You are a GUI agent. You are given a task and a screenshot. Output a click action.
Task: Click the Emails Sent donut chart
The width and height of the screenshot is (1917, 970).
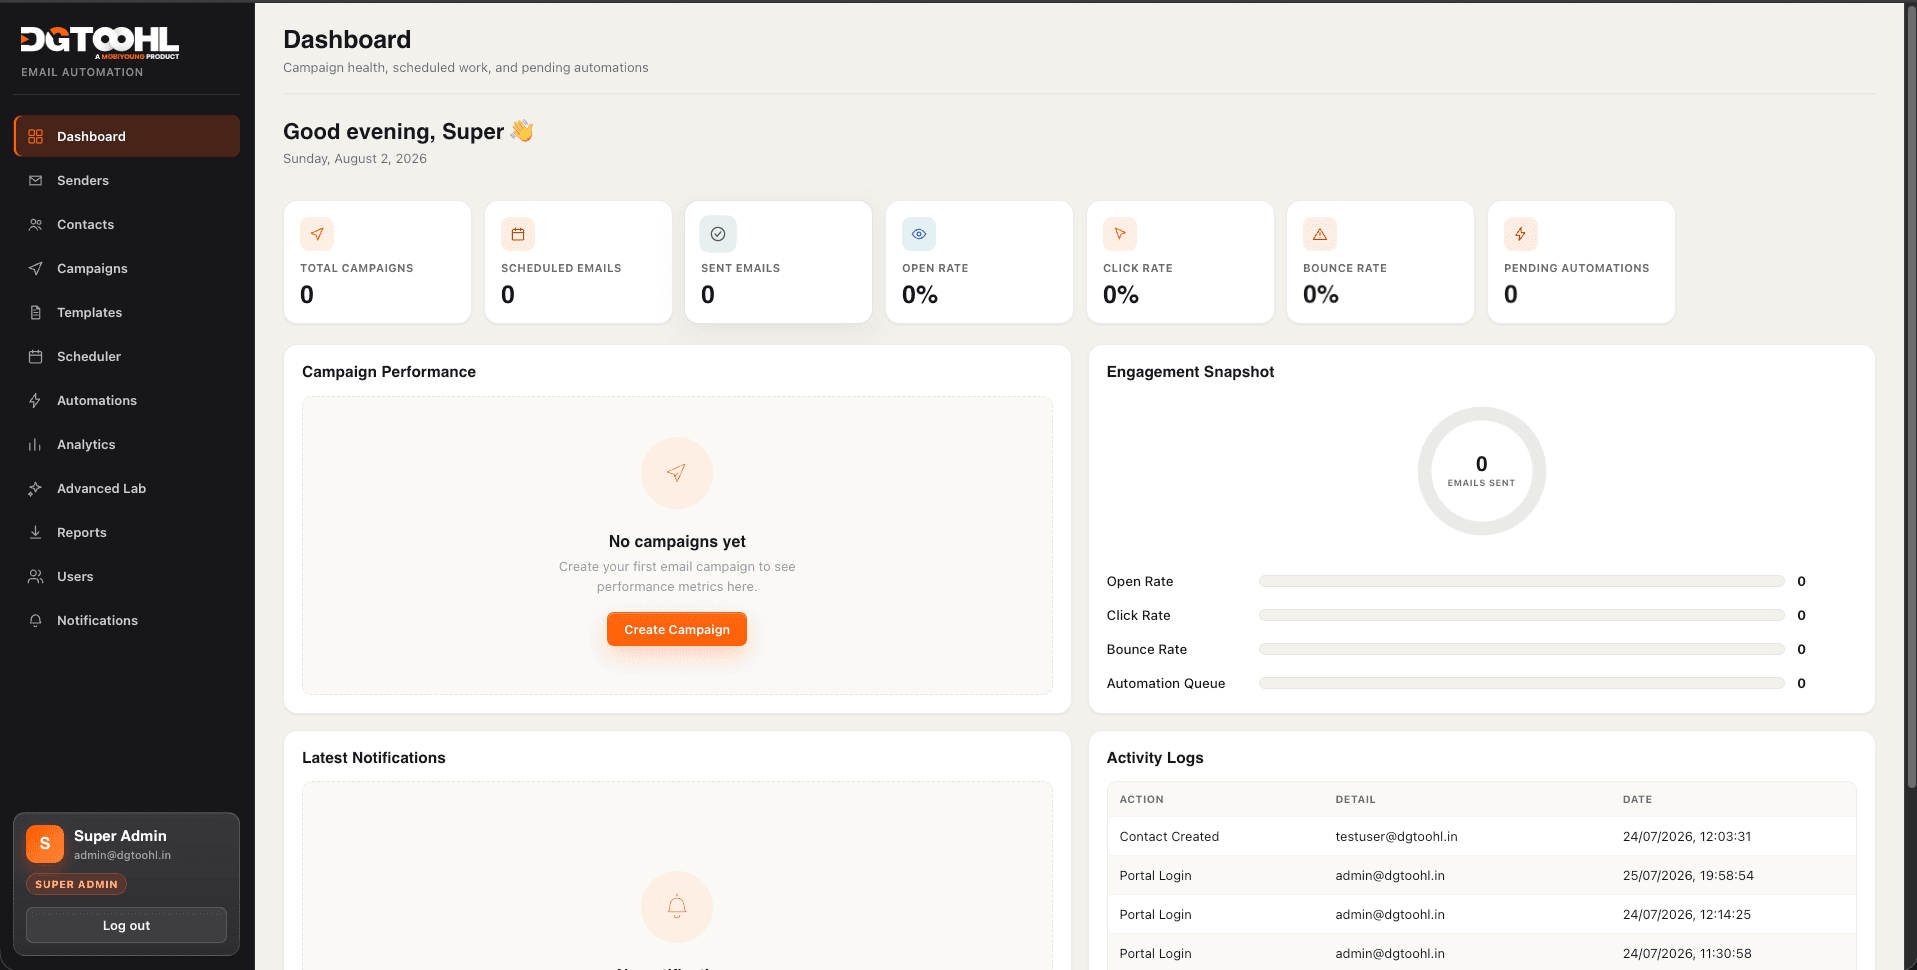[x=1482, y=471]
